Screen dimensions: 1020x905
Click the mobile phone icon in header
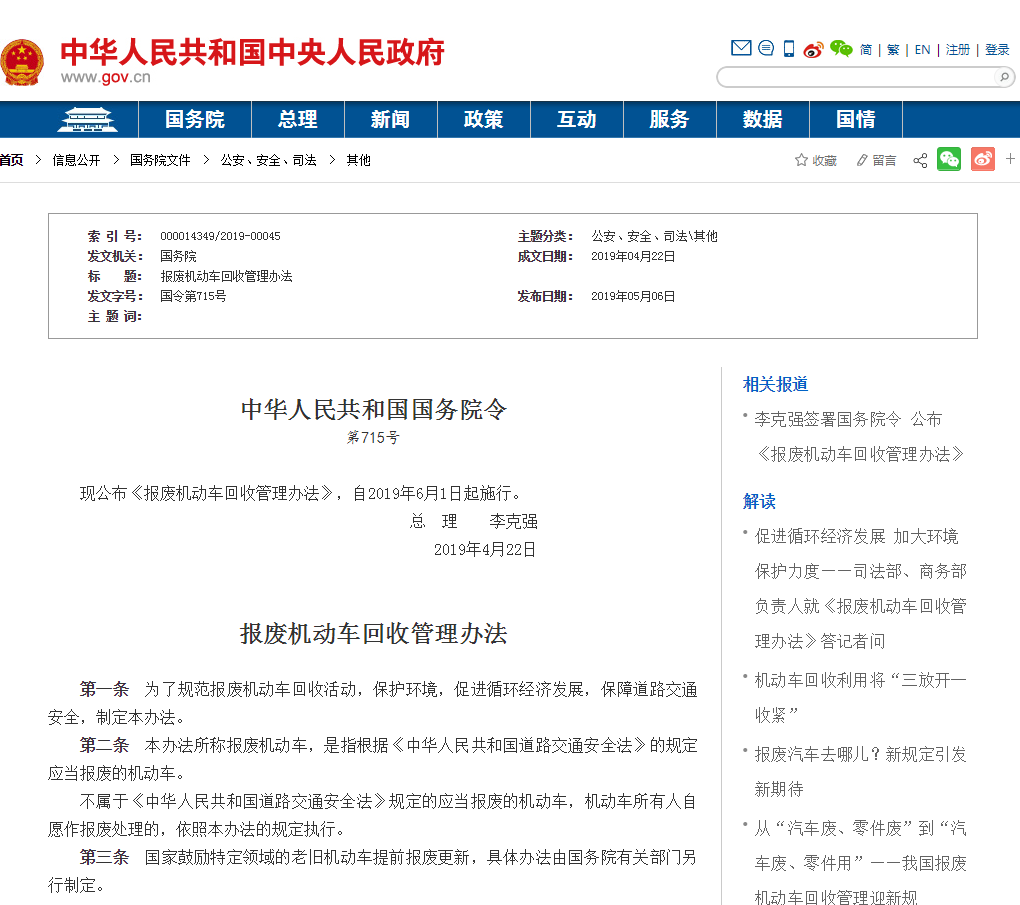[789, 48]
